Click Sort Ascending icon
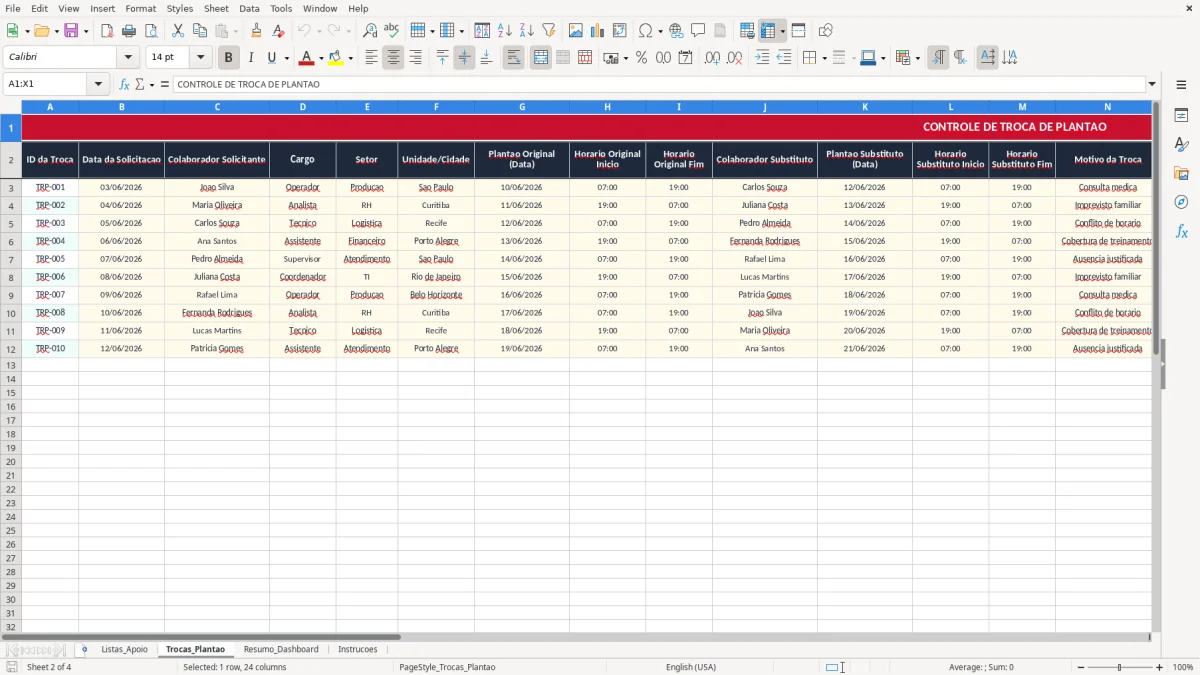1200x675 pixels. [x=504, y=31]
